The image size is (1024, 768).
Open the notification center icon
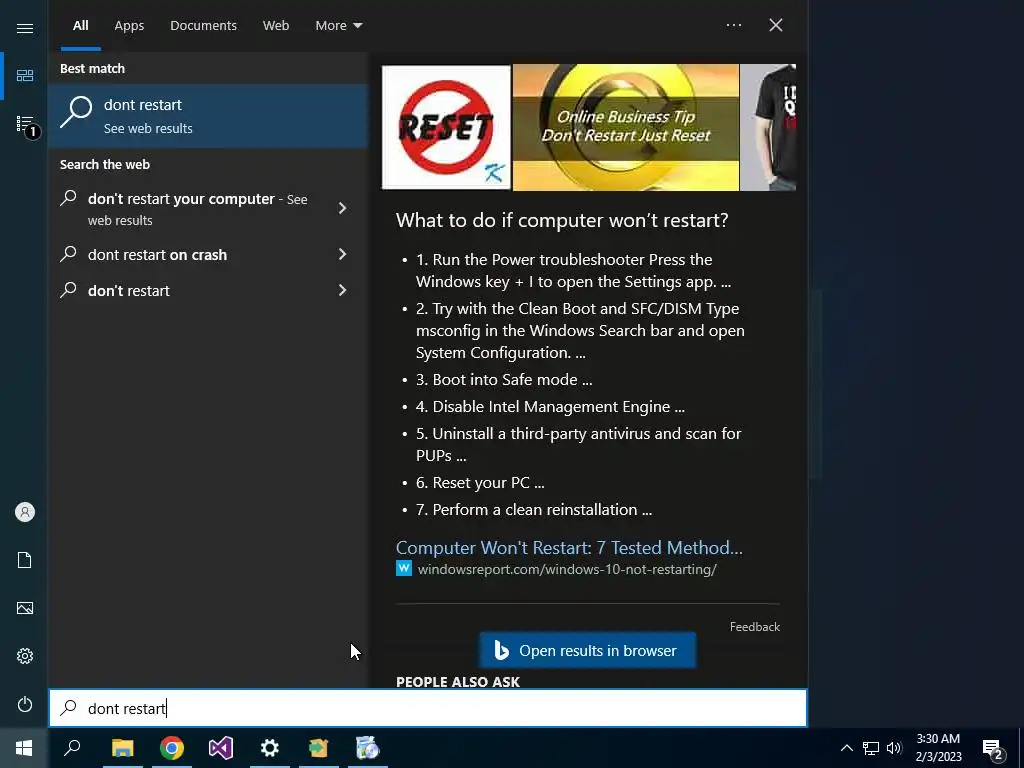coord(993,748)
